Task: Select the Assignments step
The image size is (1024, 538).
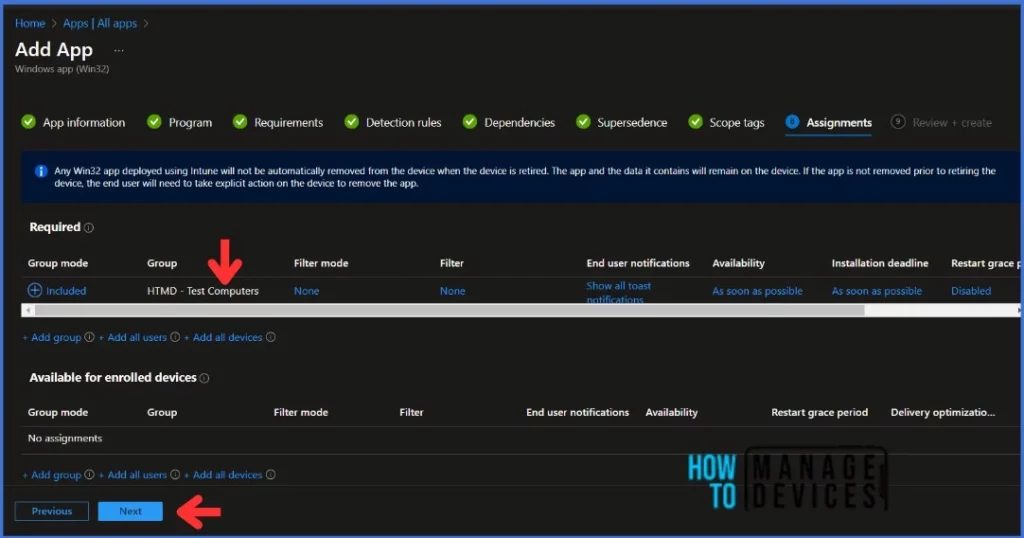Action: (829, 122)
